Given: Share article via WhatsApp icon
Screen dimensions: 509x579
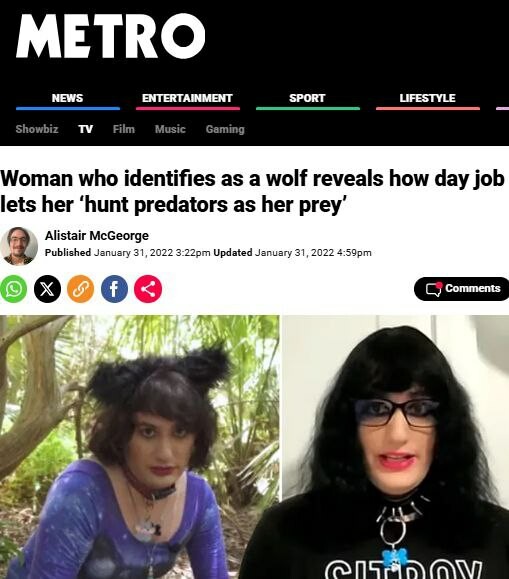Looking at the screenshot, I should coord(14,289).
